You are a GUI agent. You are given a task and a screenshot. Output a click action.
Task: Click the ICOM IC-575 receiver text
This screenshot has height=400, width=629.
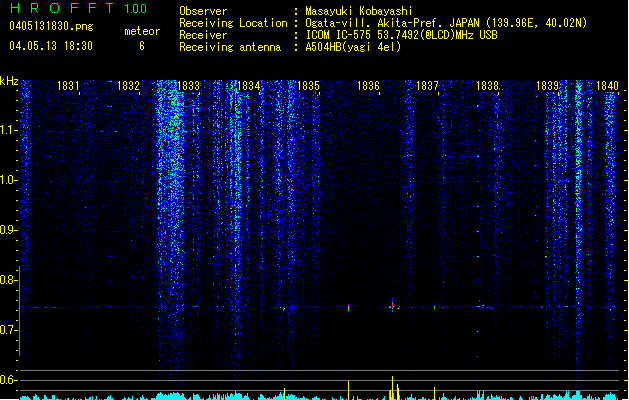401,35
